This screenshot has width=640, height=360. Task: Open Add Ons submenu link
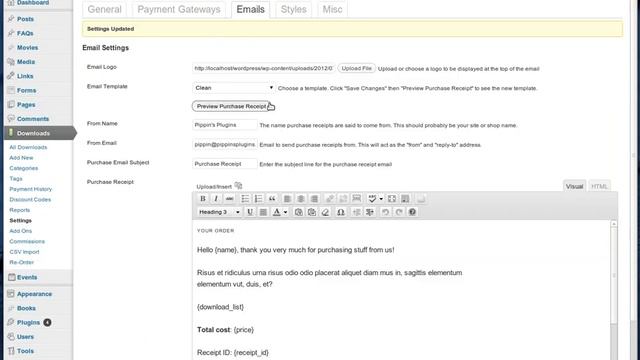(x=20, y=231)
